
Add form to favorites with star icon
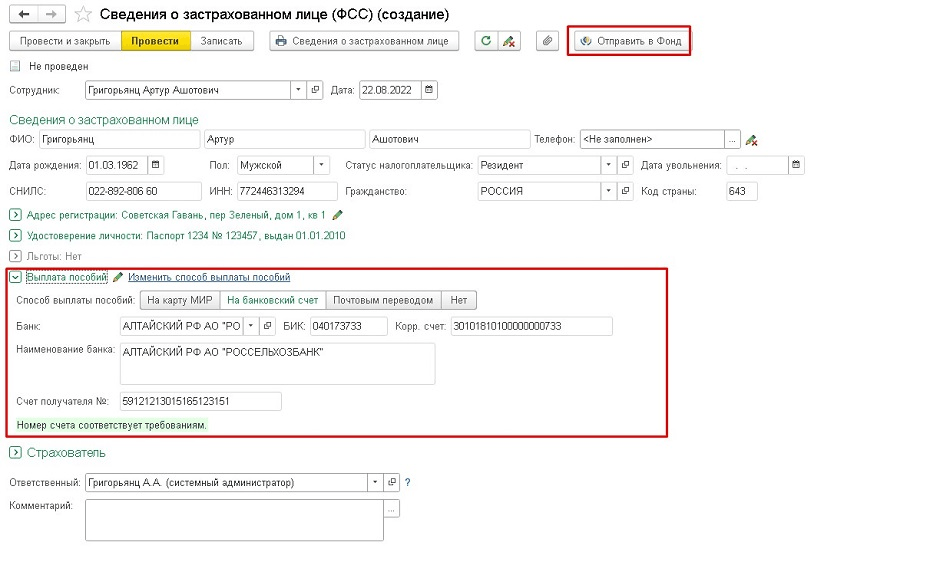[85, 15]
